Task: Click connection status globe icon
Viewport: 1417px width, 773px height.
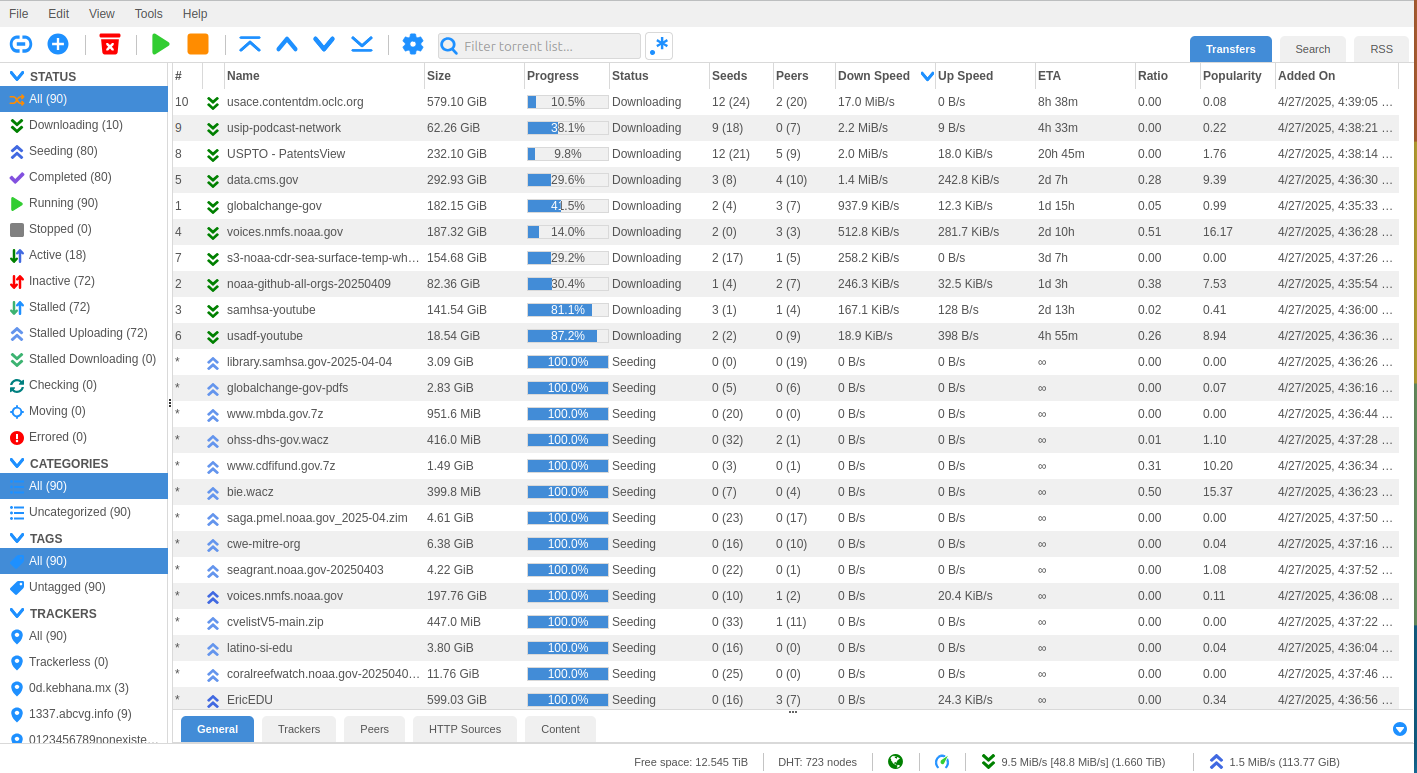Action: [x=896, y=762]
